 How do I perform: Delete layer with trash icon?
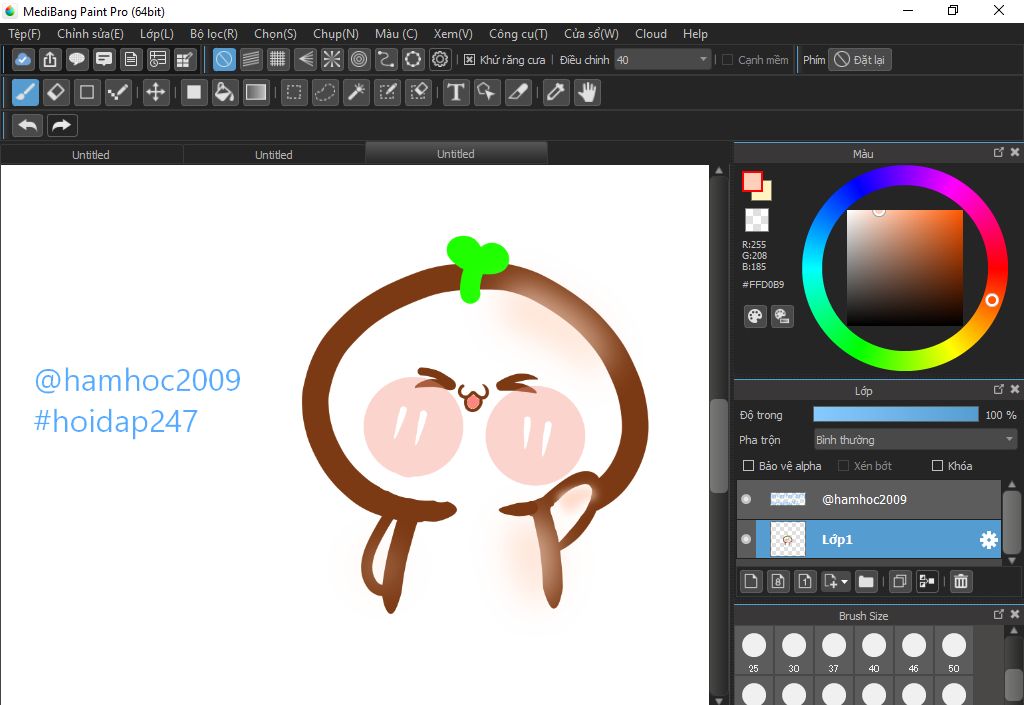(961, 581)
